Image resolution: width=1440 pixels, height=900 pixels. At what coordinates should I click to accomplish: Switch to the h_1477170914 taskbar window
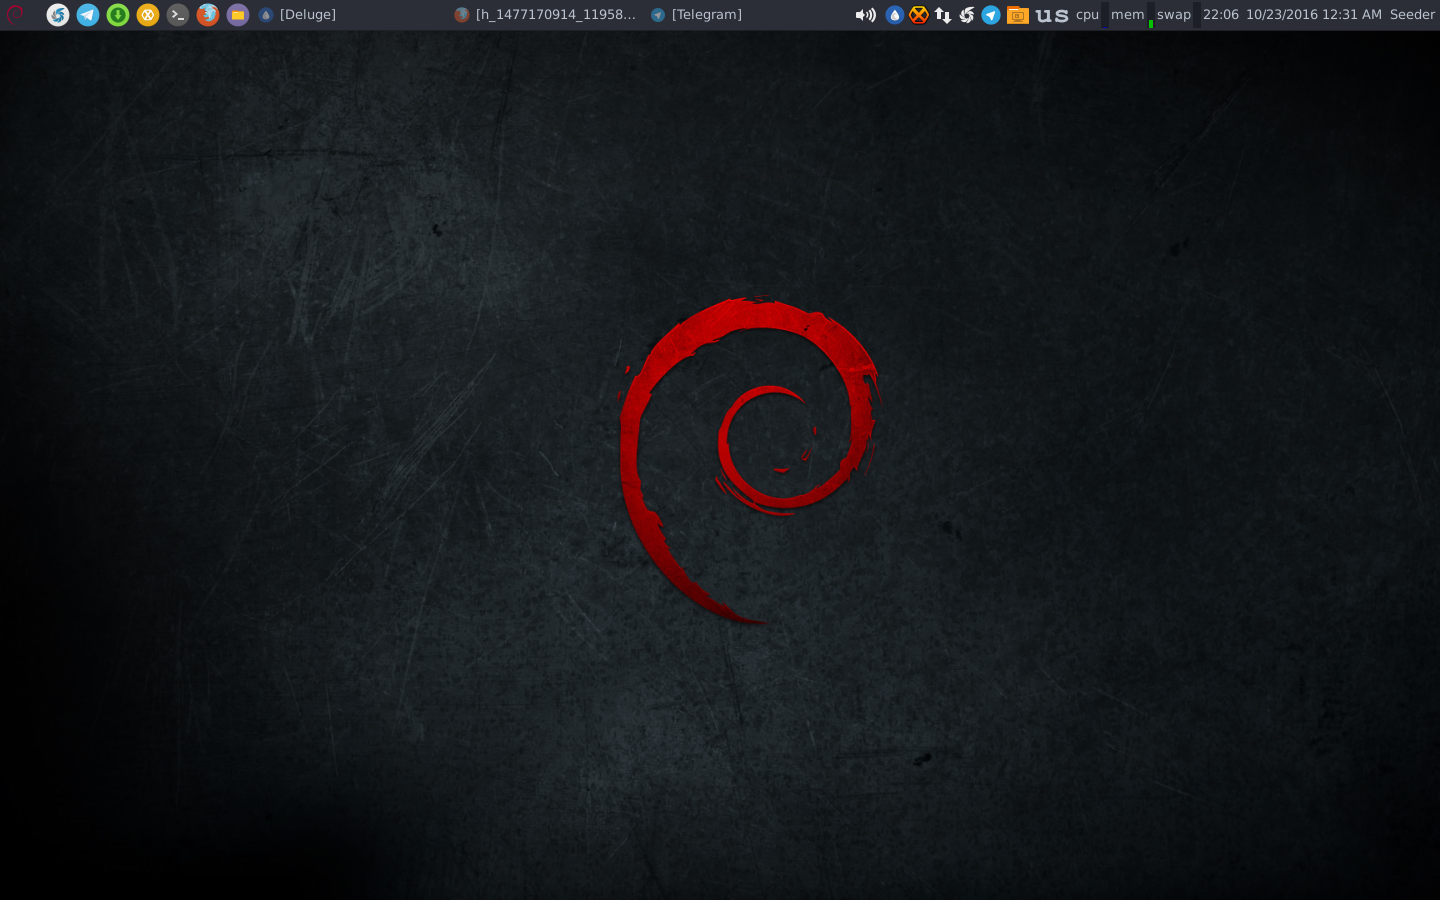pyautogui.click(x=546, y=15)
